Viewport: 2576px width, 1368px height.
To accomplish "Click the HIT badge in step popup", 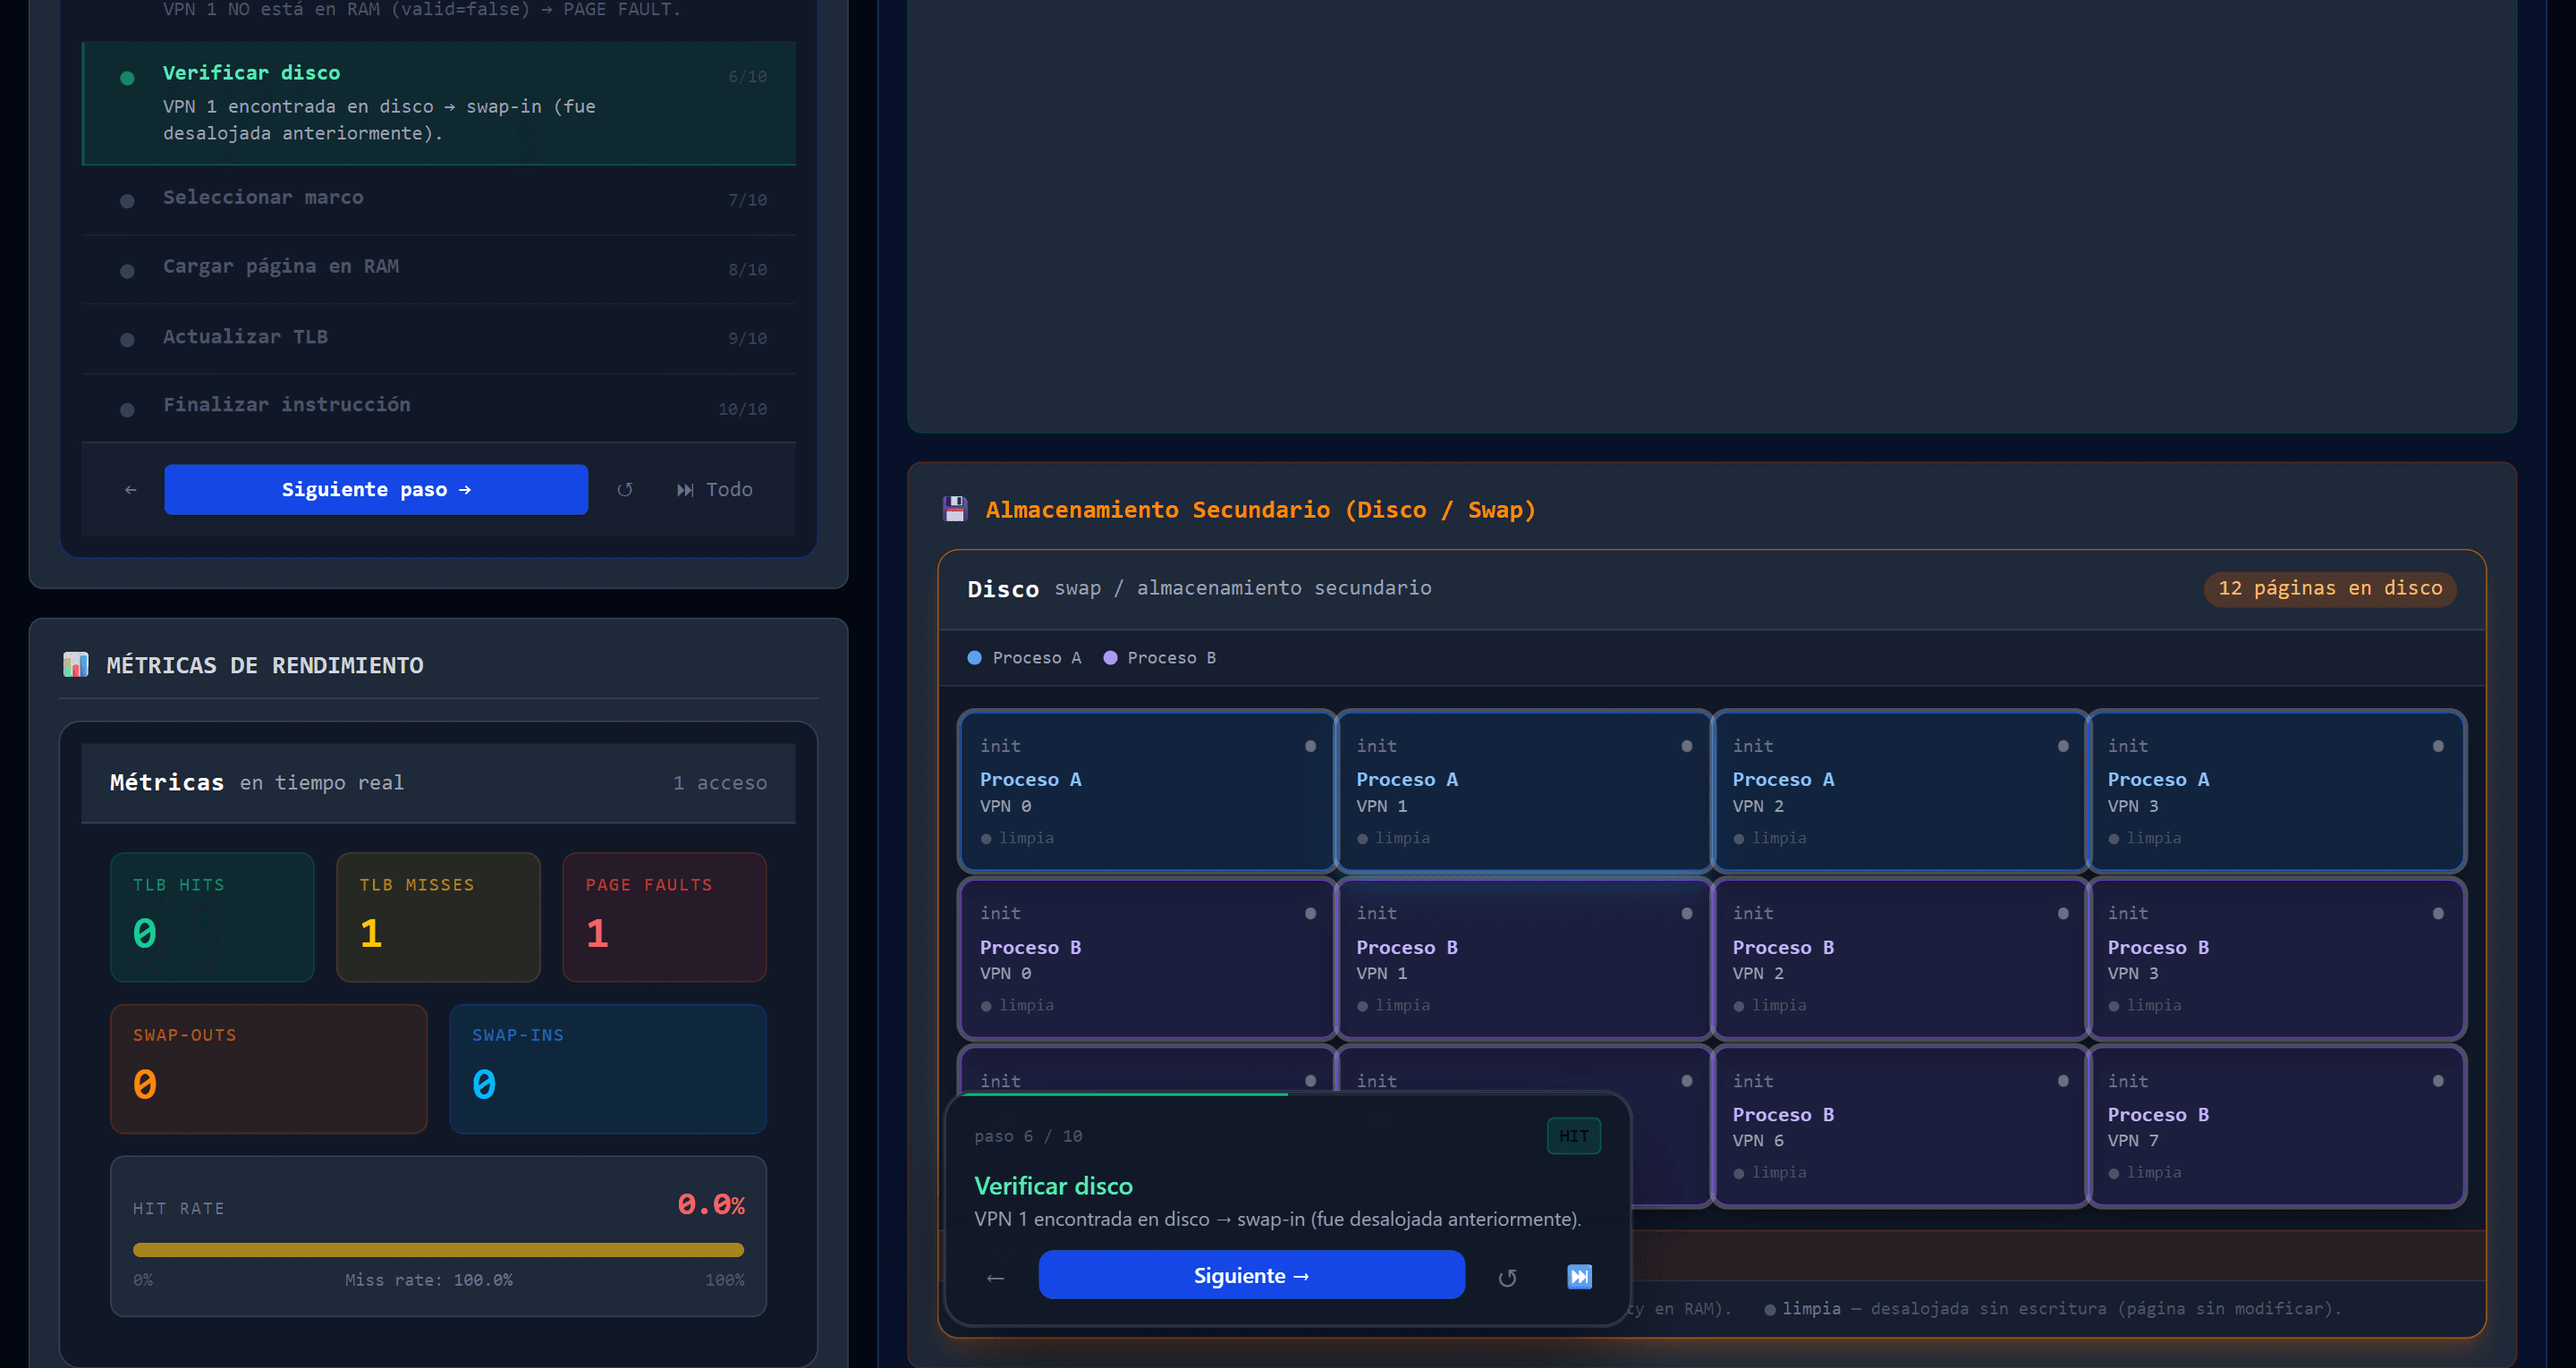I will [x=1573, y=1136].
